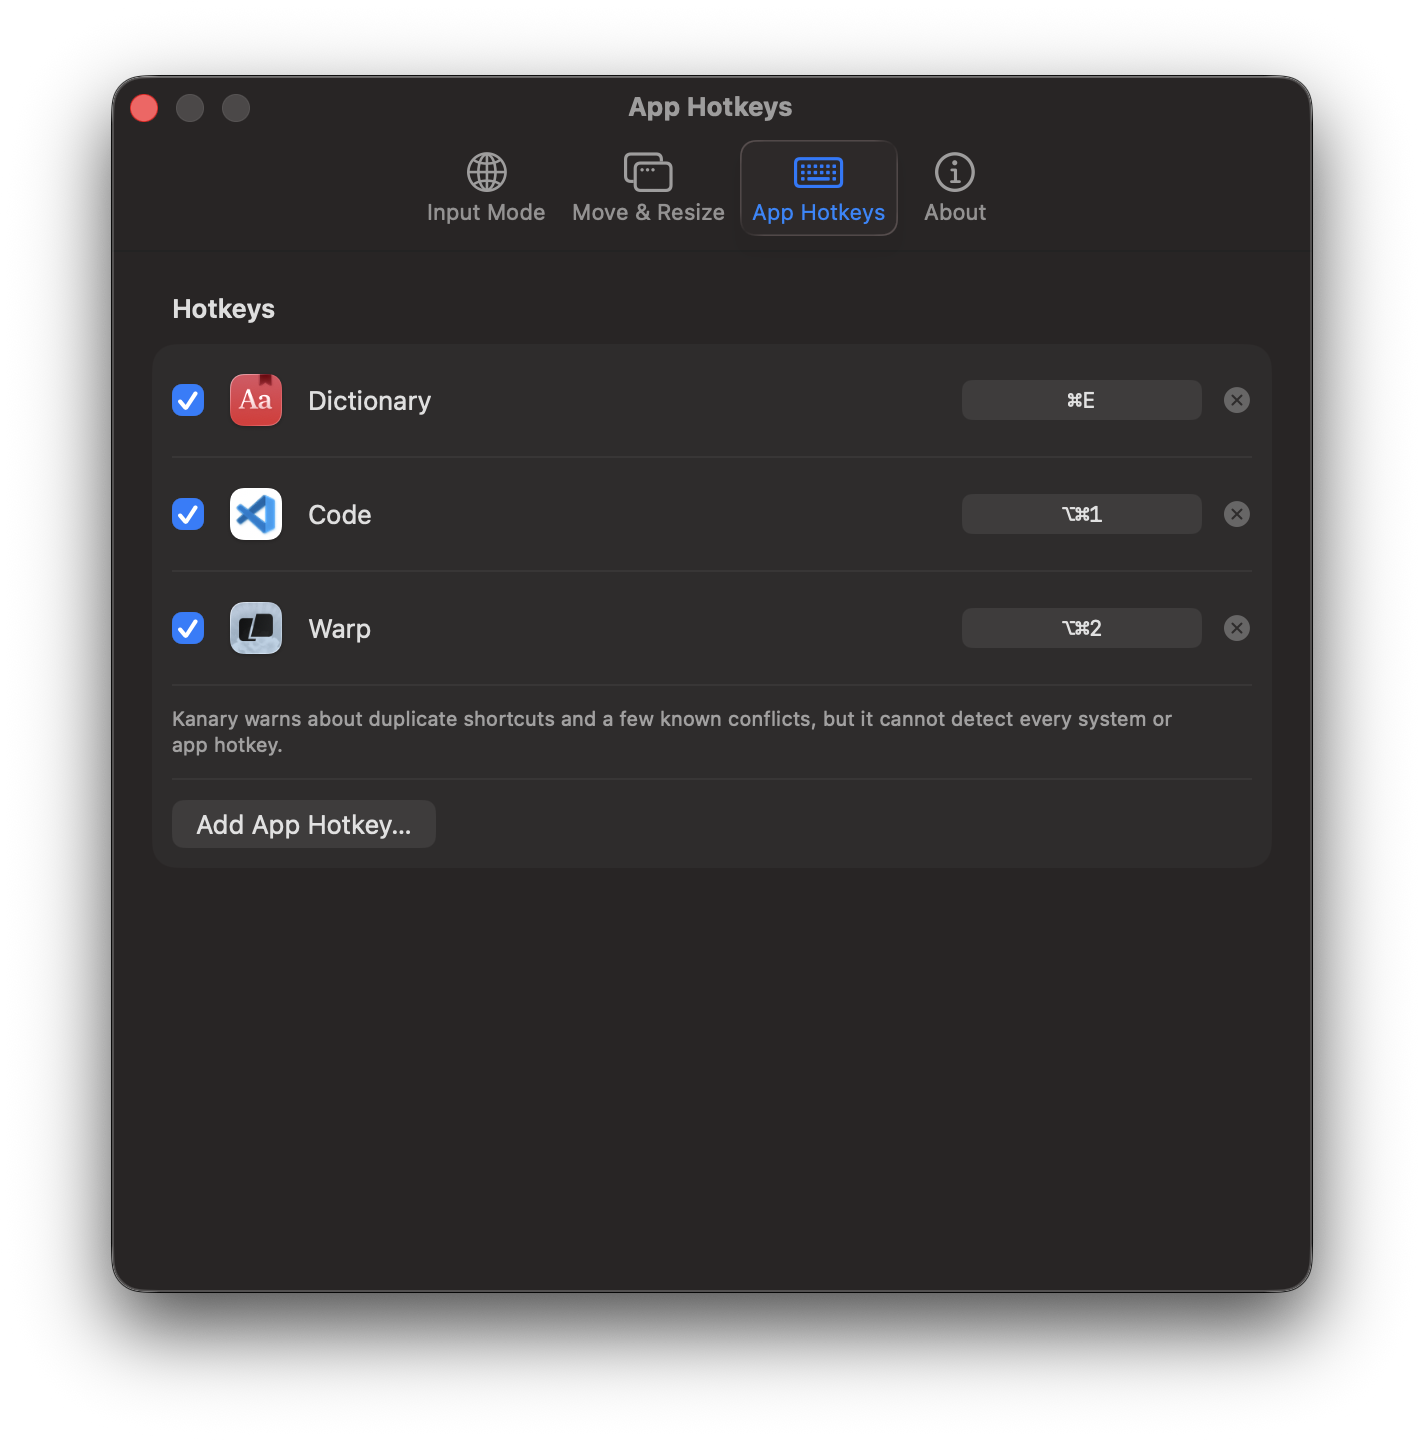Record a new shortcut in the ⌥⌘1 field

click(1081, 514)
